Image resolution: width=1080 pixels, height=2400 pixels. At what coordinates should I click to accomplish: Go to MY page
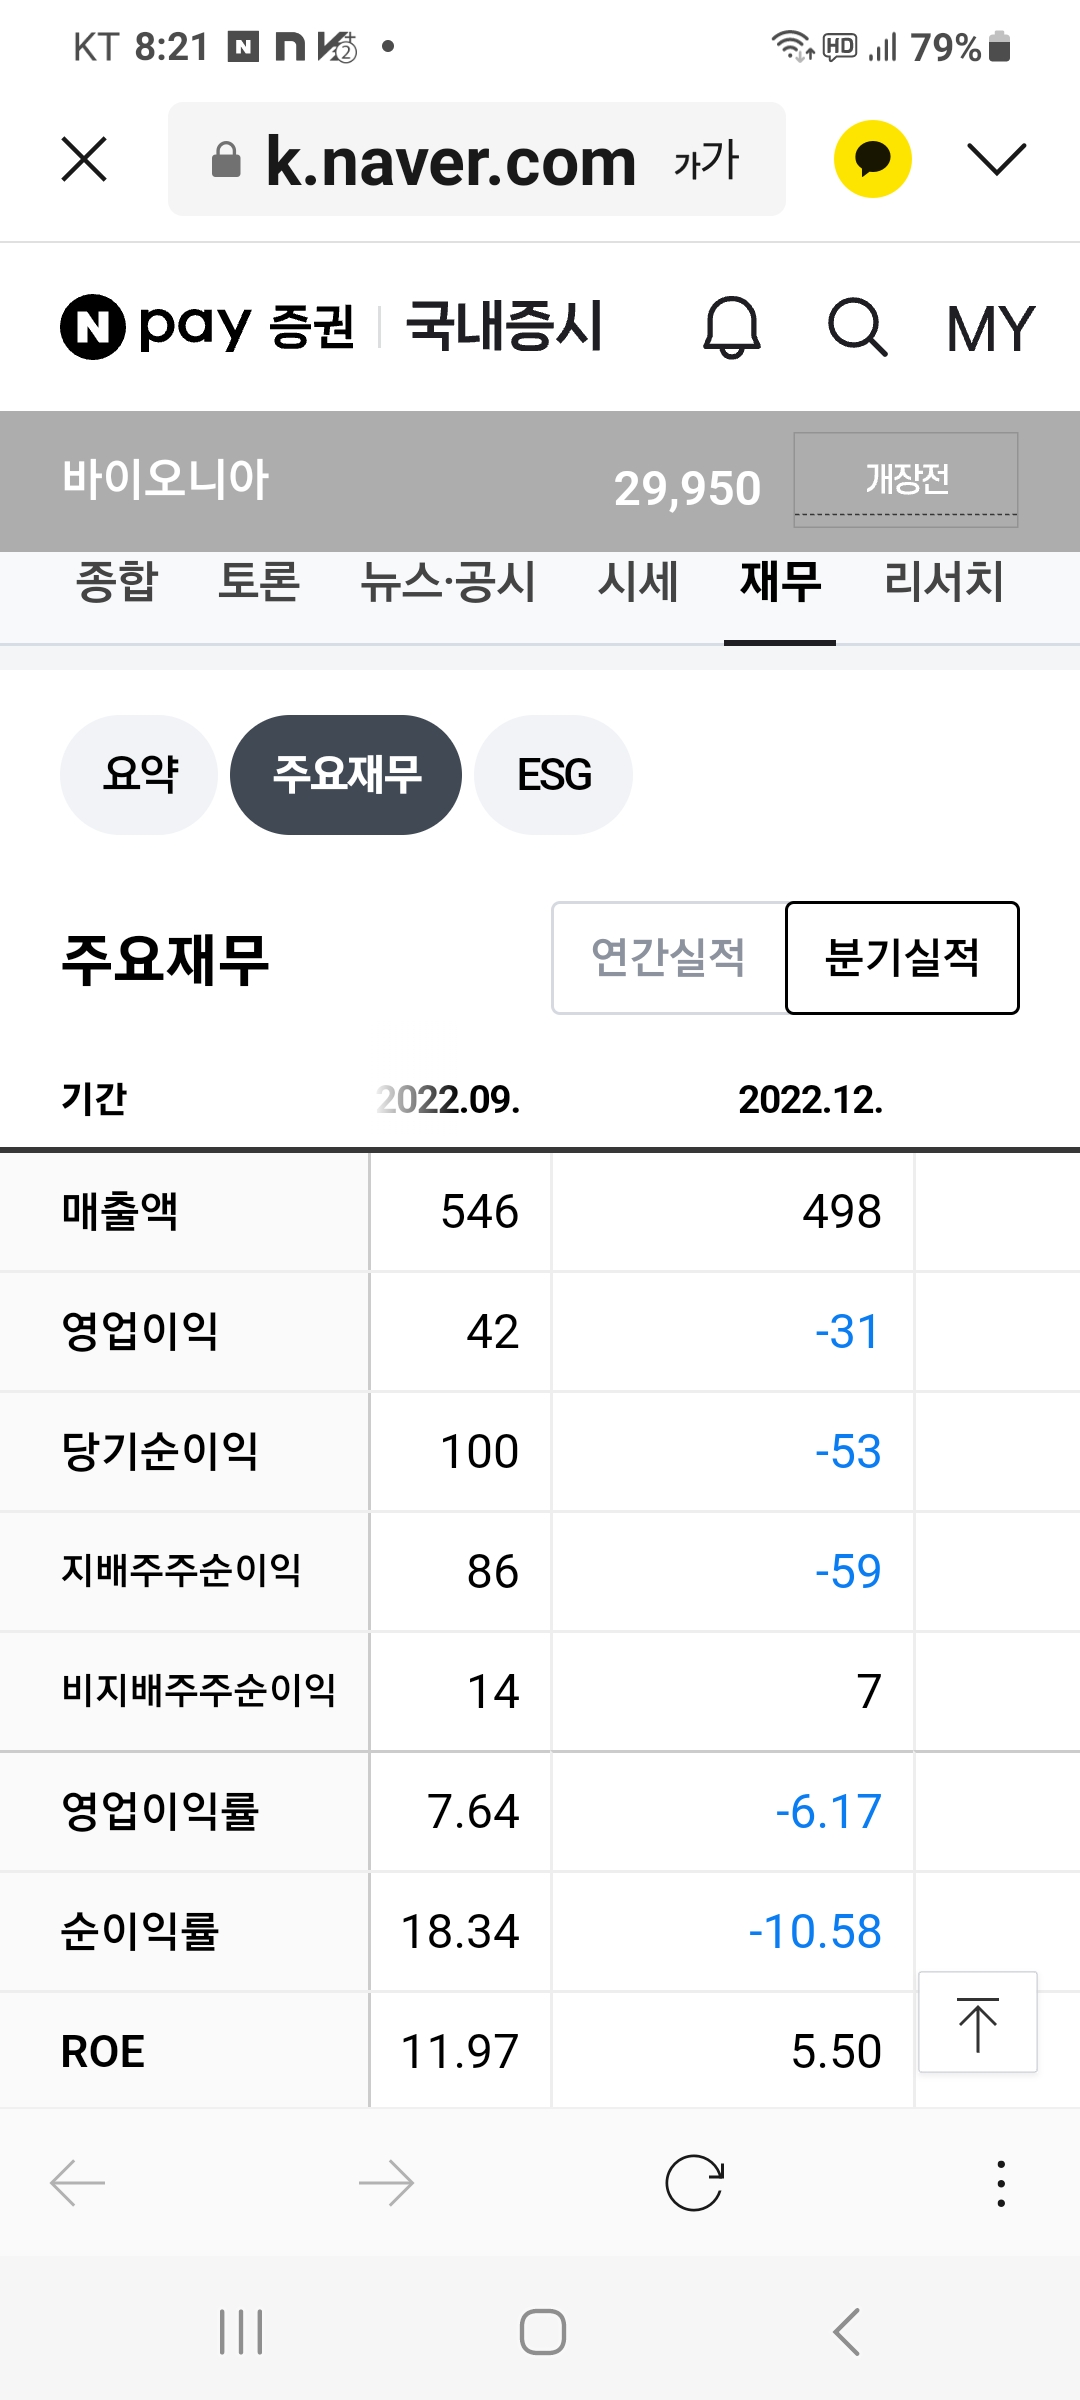click(990, 327)
